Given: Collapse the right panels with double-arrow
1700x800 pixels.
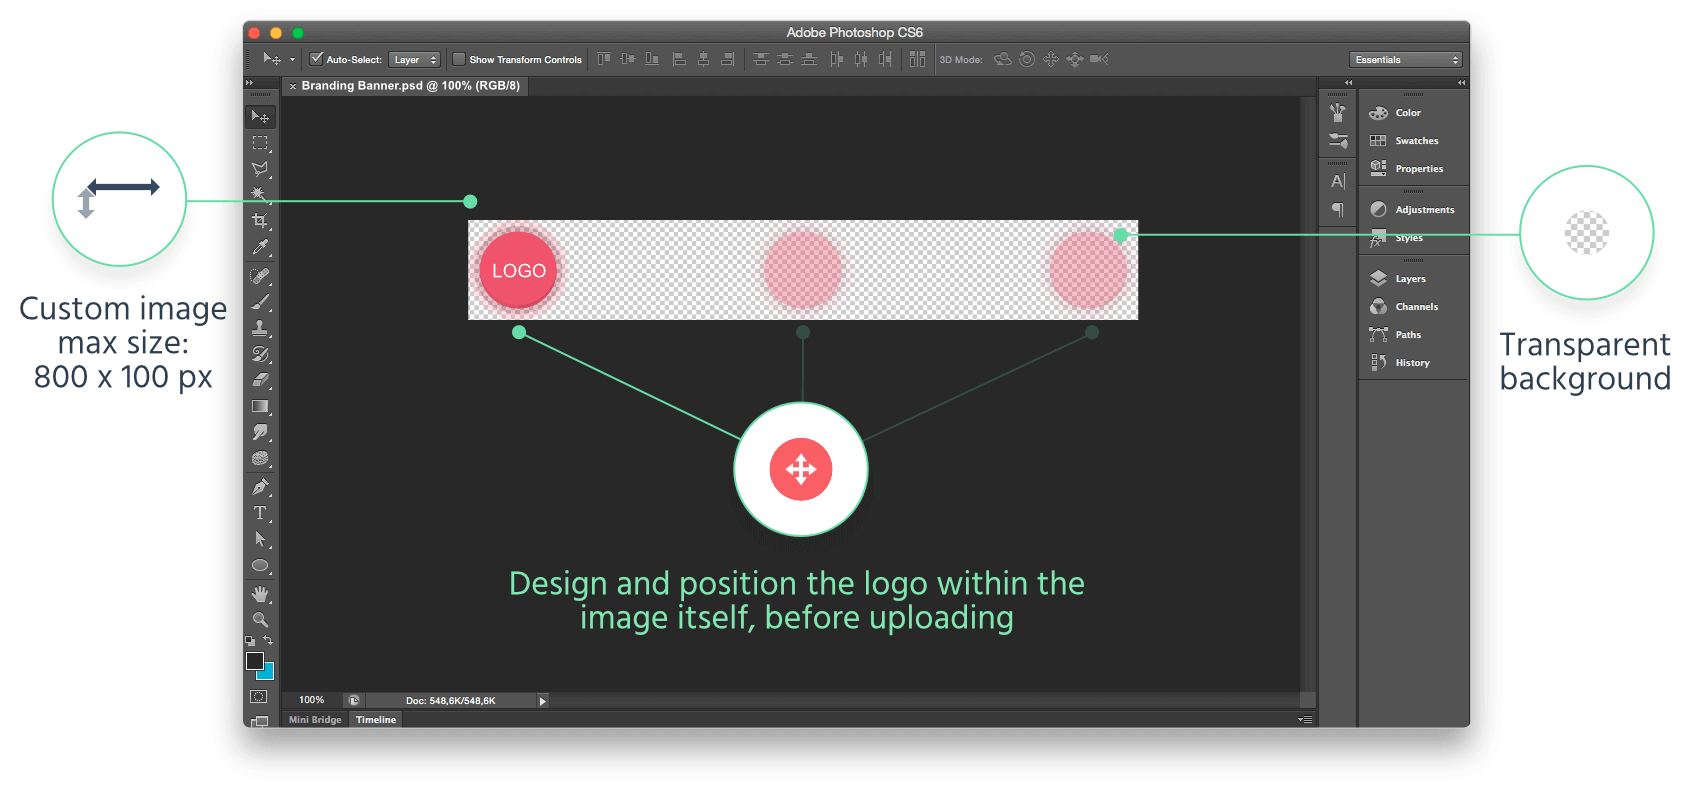Looking at the screenshot, I should [1462, 83].
